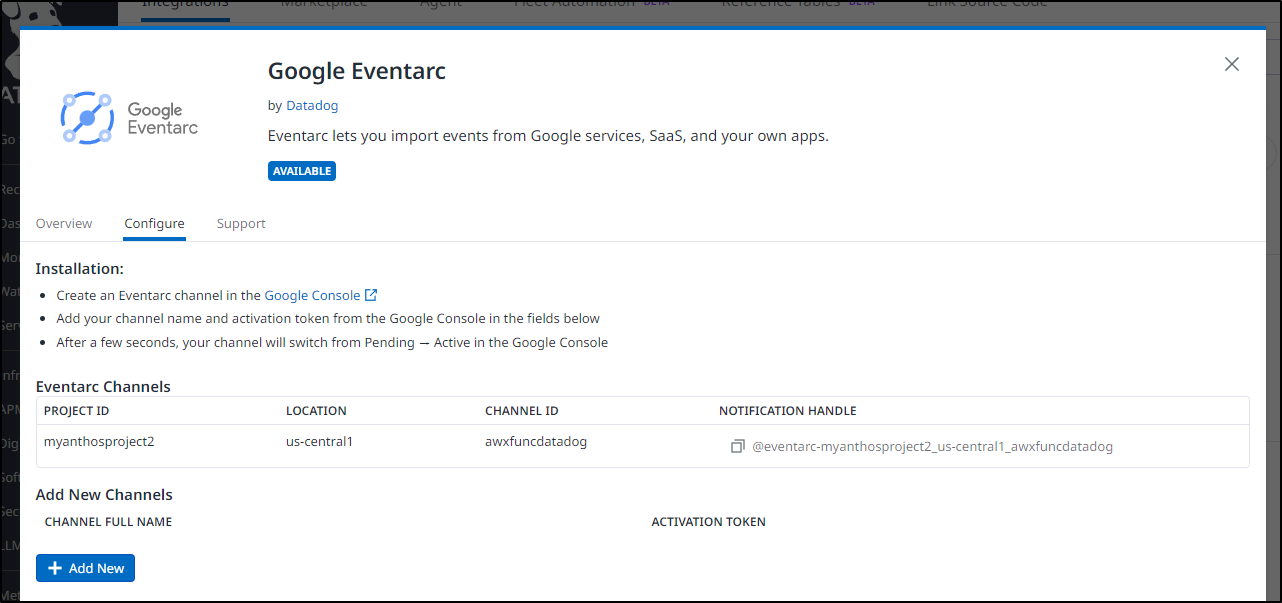Click the Add New Channels heading
Image resolution: width=1282 pixels, height=603 pixels.
104,495
